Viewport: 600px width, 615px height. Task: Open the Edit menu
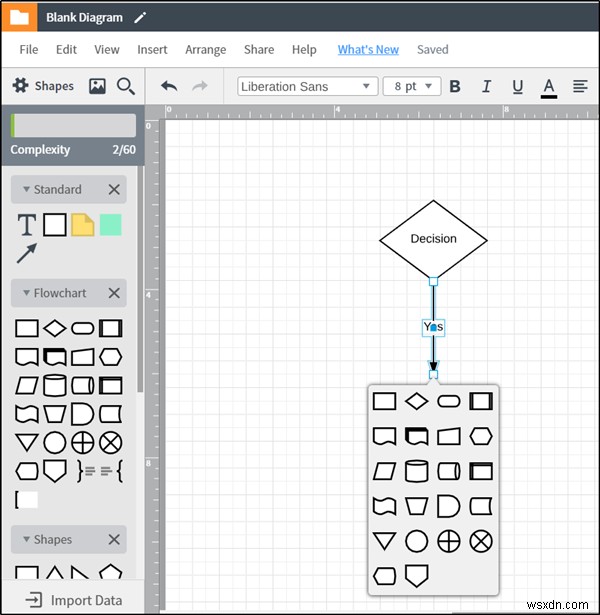click(x=66, y=50)
